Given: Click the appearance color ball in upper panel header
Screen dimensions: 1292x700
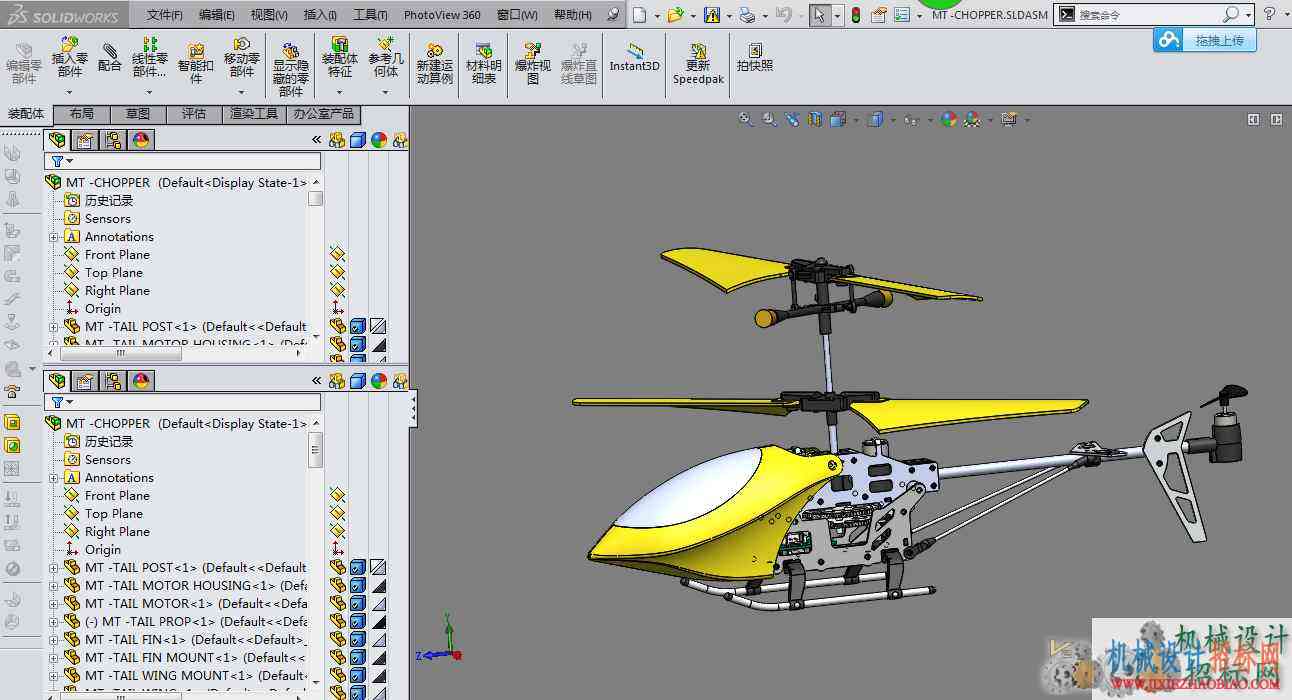Looking at the screenshot, I should (379, 140).
